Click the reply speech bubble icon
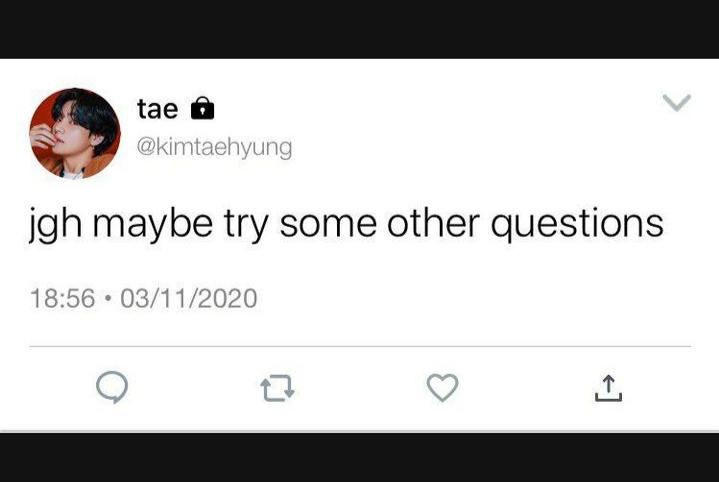719x482 pixels. pyautogui.click(x=112, y=388)
